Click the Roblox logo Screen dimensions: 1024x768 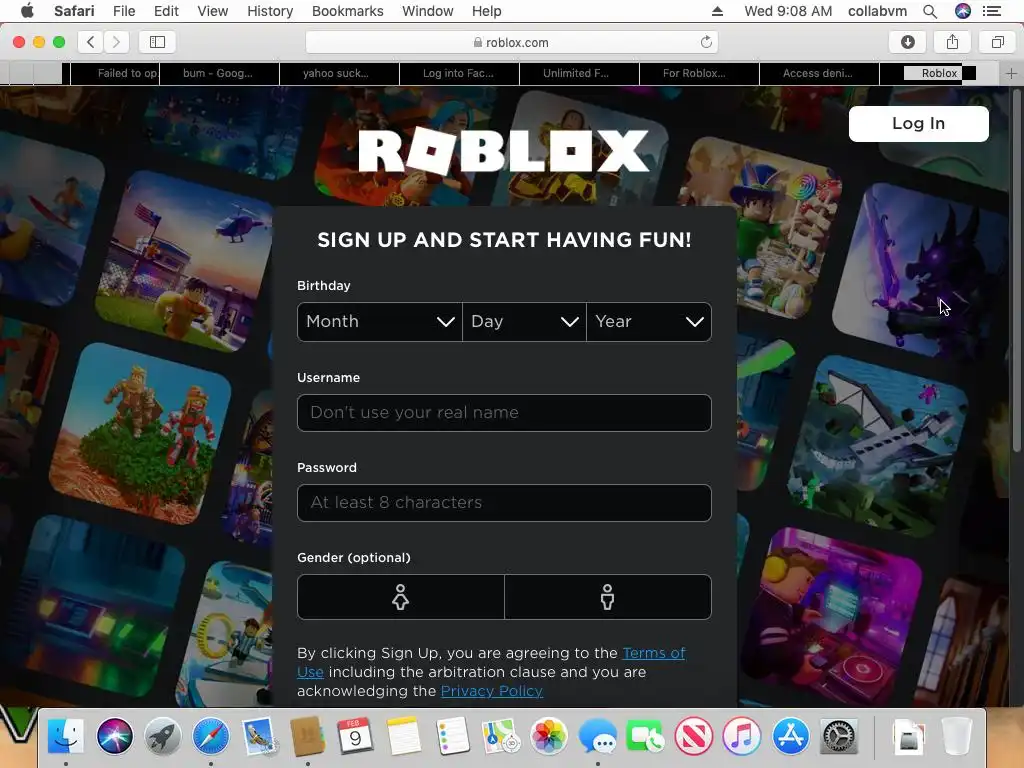point(504,151)
